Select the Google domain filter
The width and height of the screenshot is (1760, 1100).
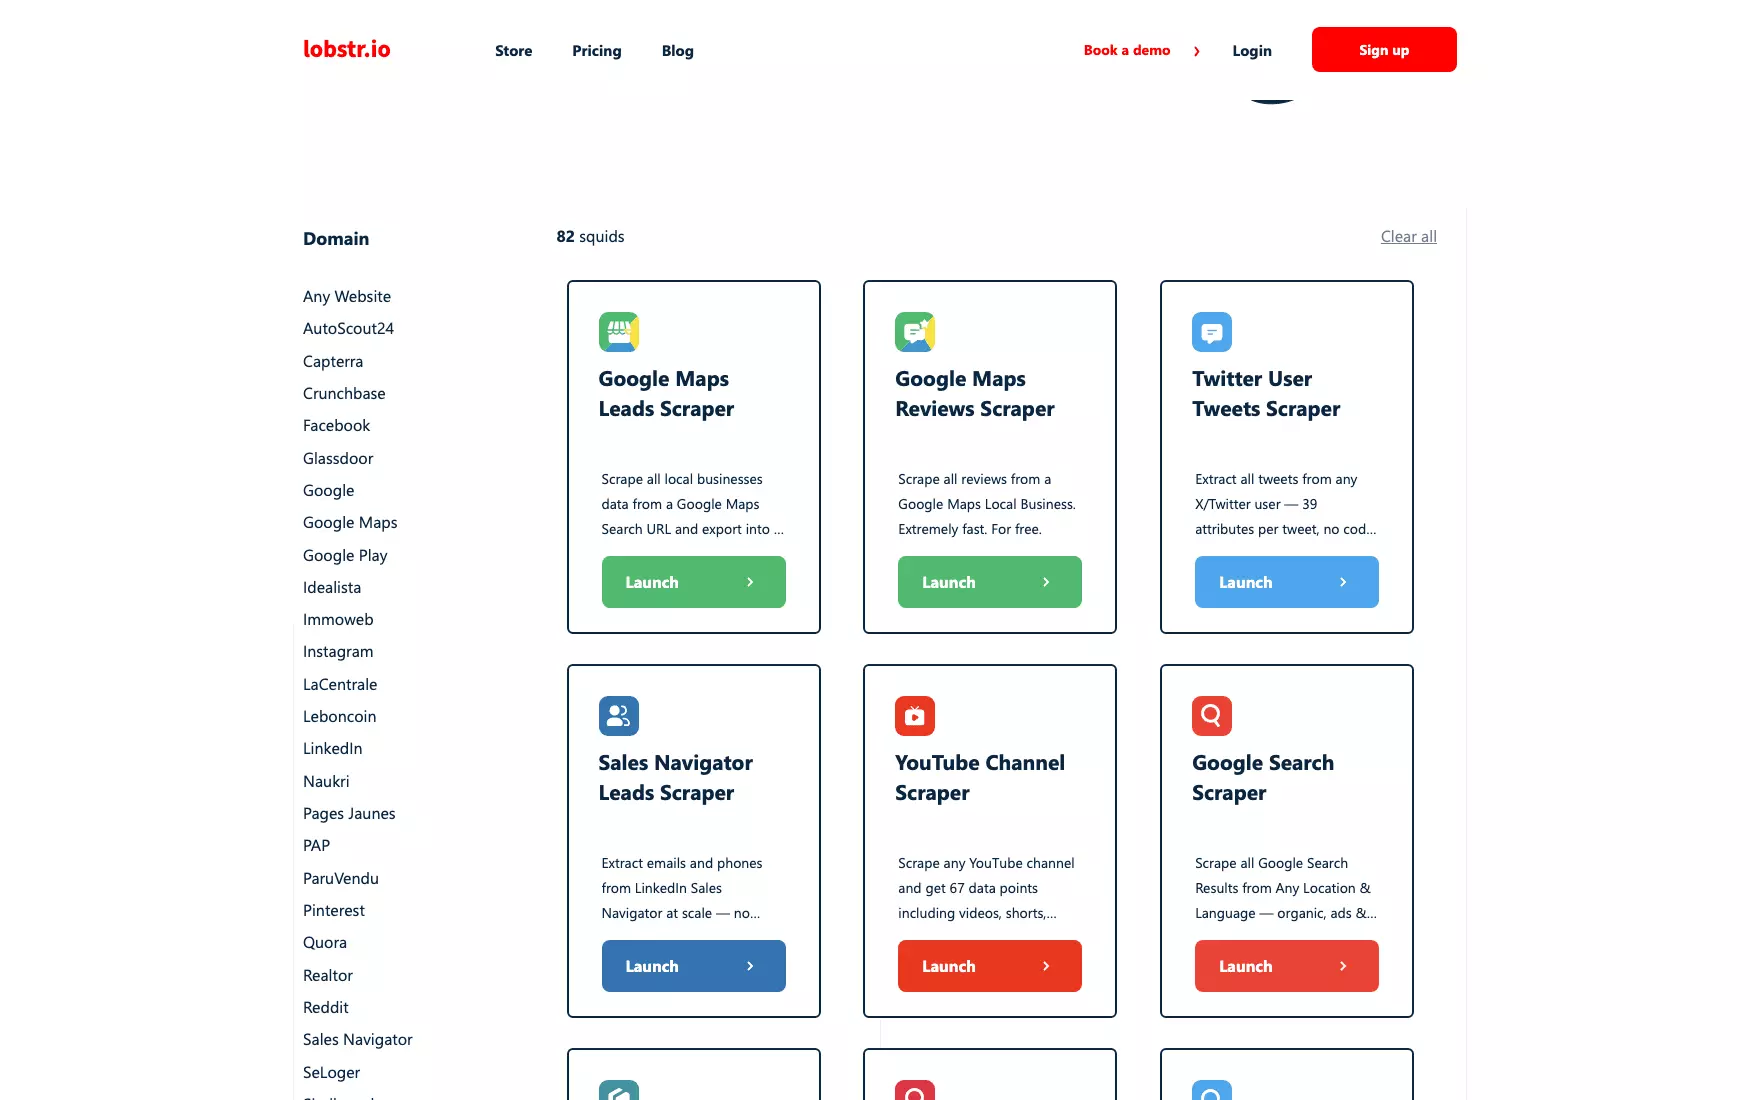pos(328,491)
